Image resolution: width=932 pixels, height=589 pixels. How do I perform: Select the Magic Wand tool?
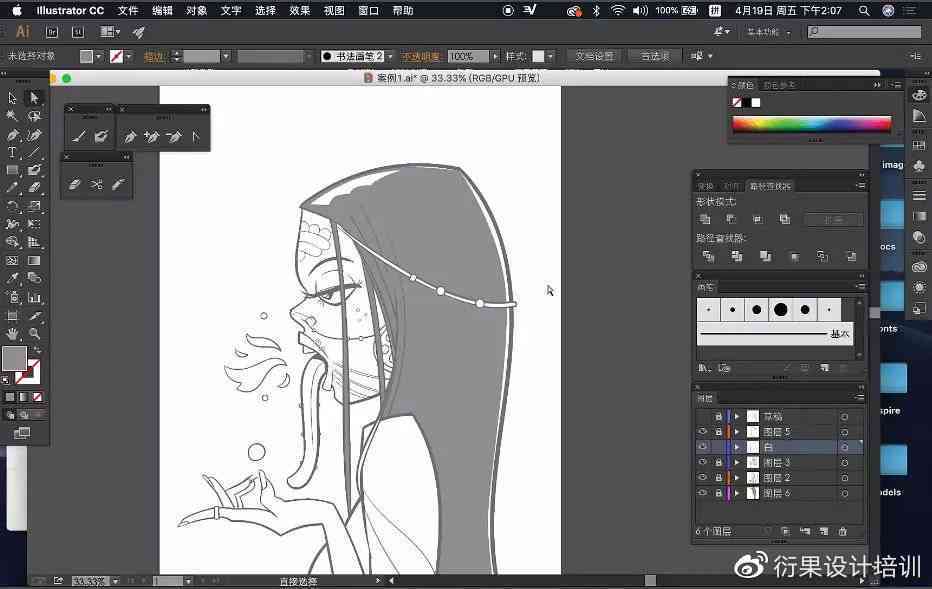click(12, 116)
